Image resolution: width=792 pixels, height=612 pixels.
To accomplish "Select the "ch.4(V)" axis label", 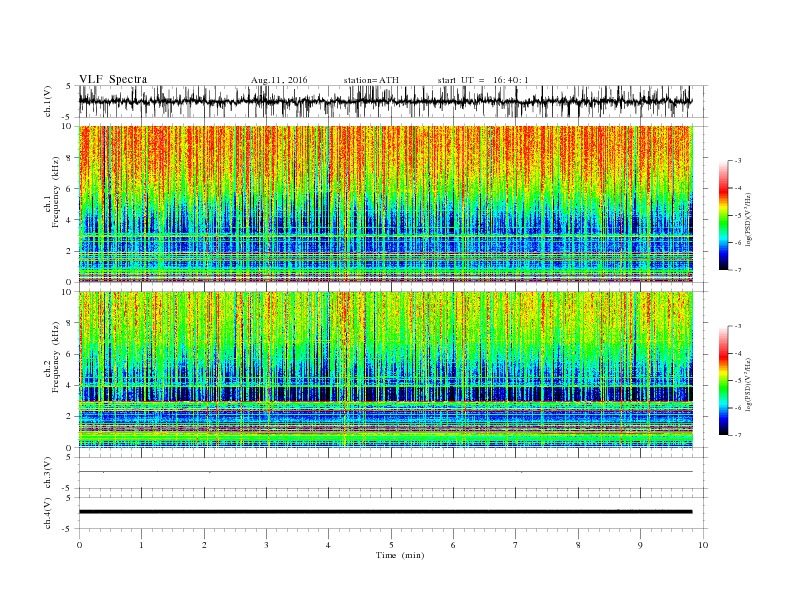I will [x=48, y=513].
